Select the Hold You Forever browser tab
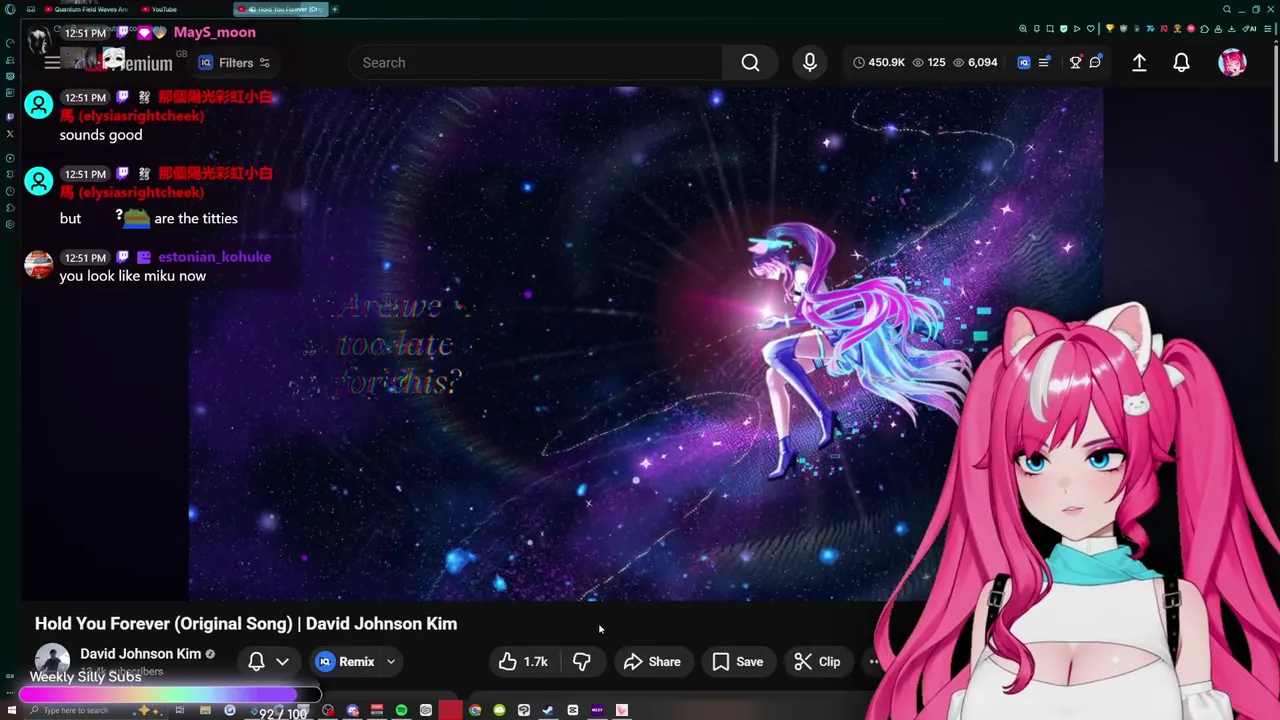 [283, 9]
